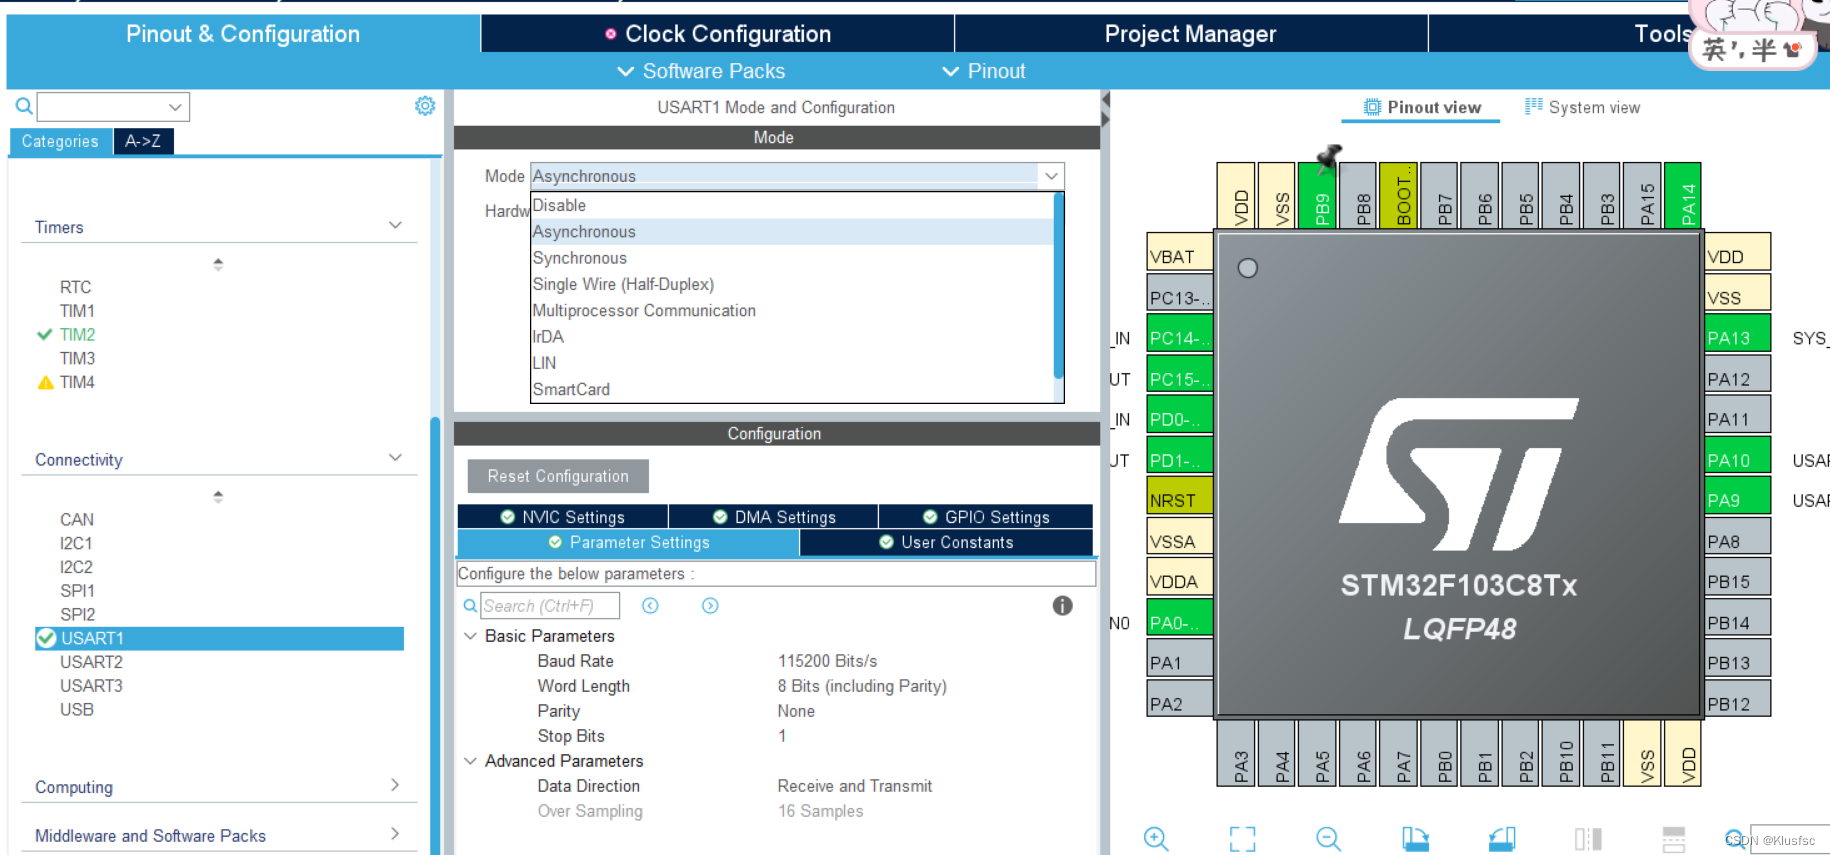Choose SmartCard mode option

[792, 389]
